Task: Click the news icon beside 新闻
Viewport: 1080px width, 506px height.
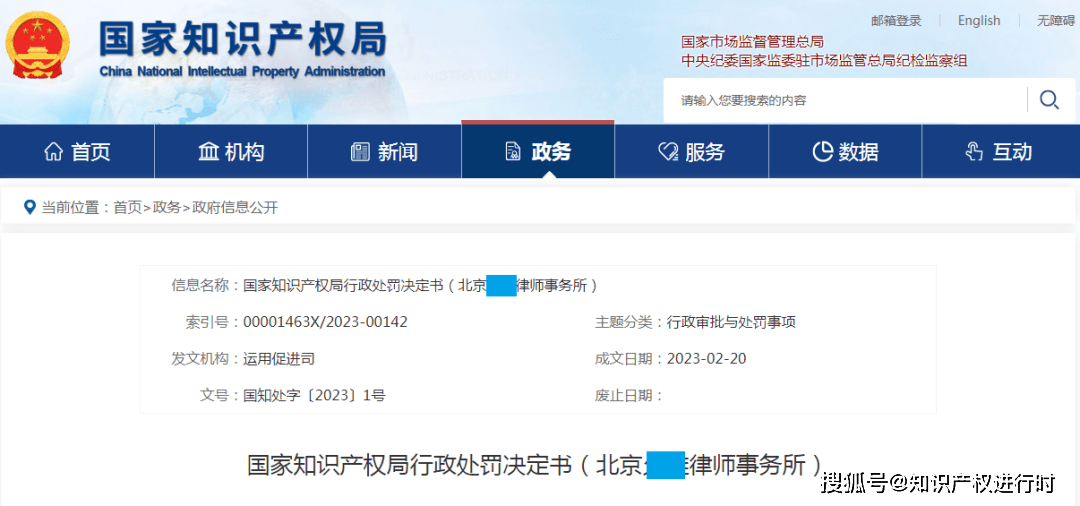Action: tap(360, 152)
